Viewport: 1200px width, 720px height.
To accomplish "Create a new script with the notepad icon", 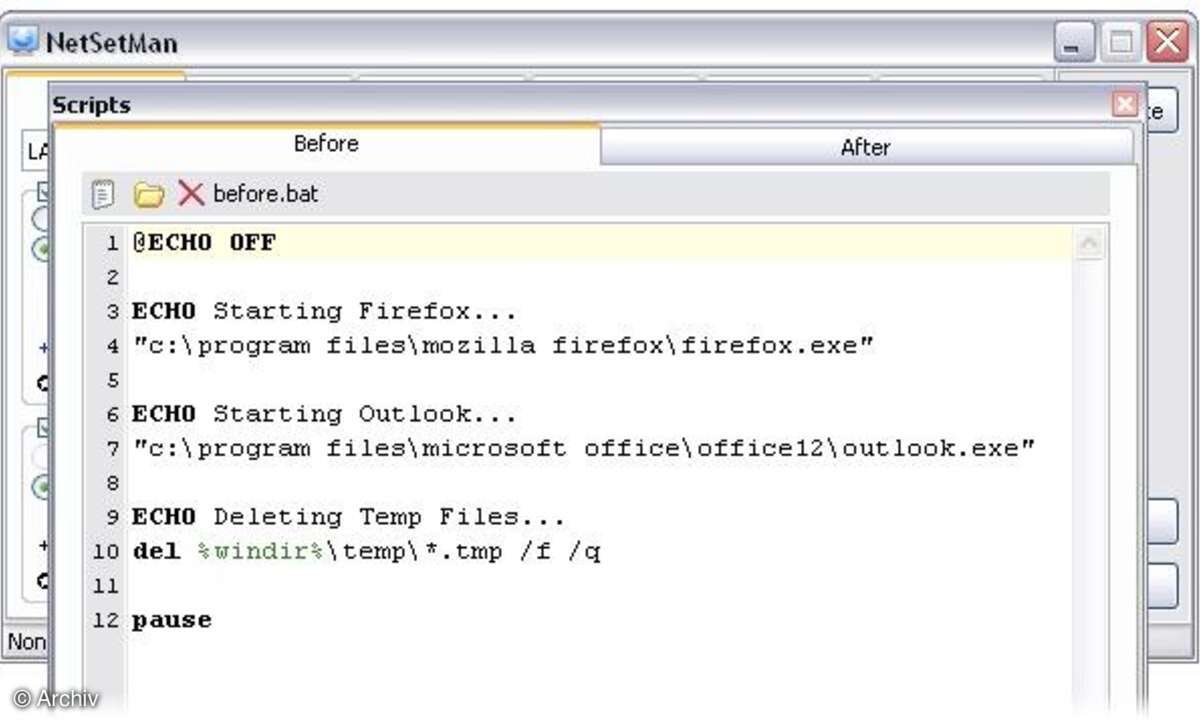I will [x=103, y=194].
